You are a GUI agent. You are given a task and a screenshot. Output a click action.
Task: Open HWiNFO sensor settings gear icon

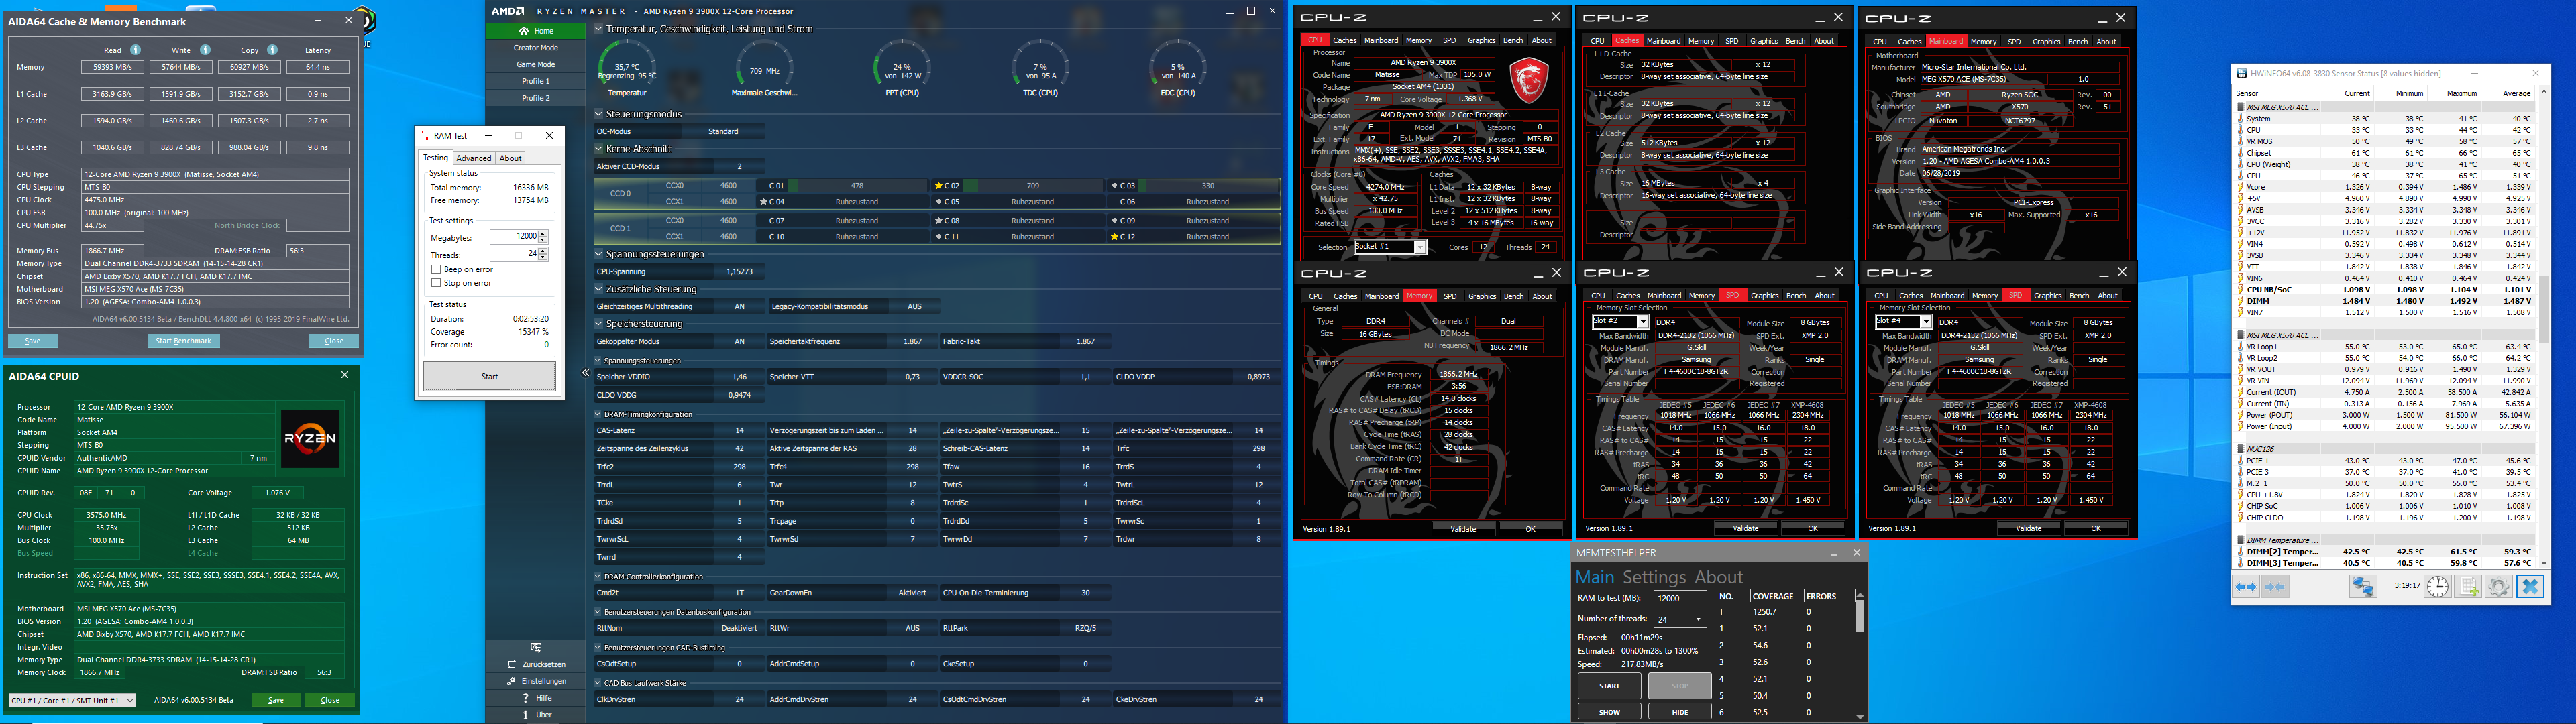(x=2498, y=587)
